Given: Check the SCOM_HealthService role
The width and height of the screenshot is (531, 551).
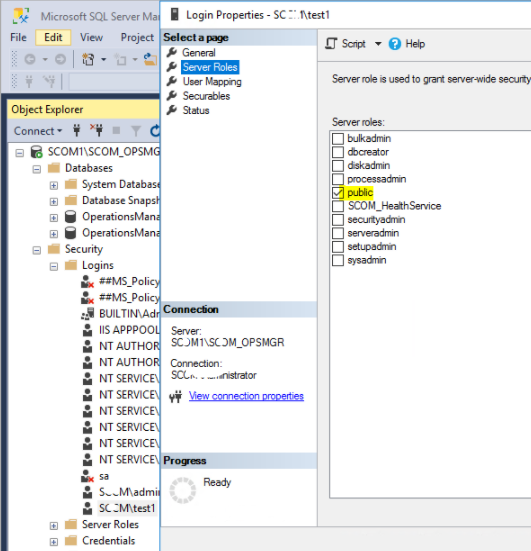Looking at the screenshot, I should (x=338, y=206).
